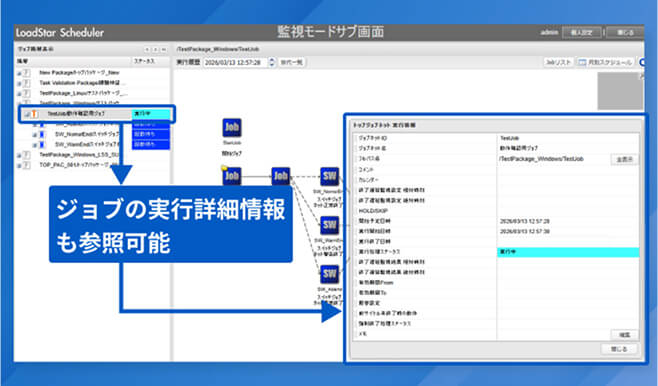Click the 2026/03/13 12:57:28 scheduled start value
Viewport: 658px width, 386px height.
[525, 221]
